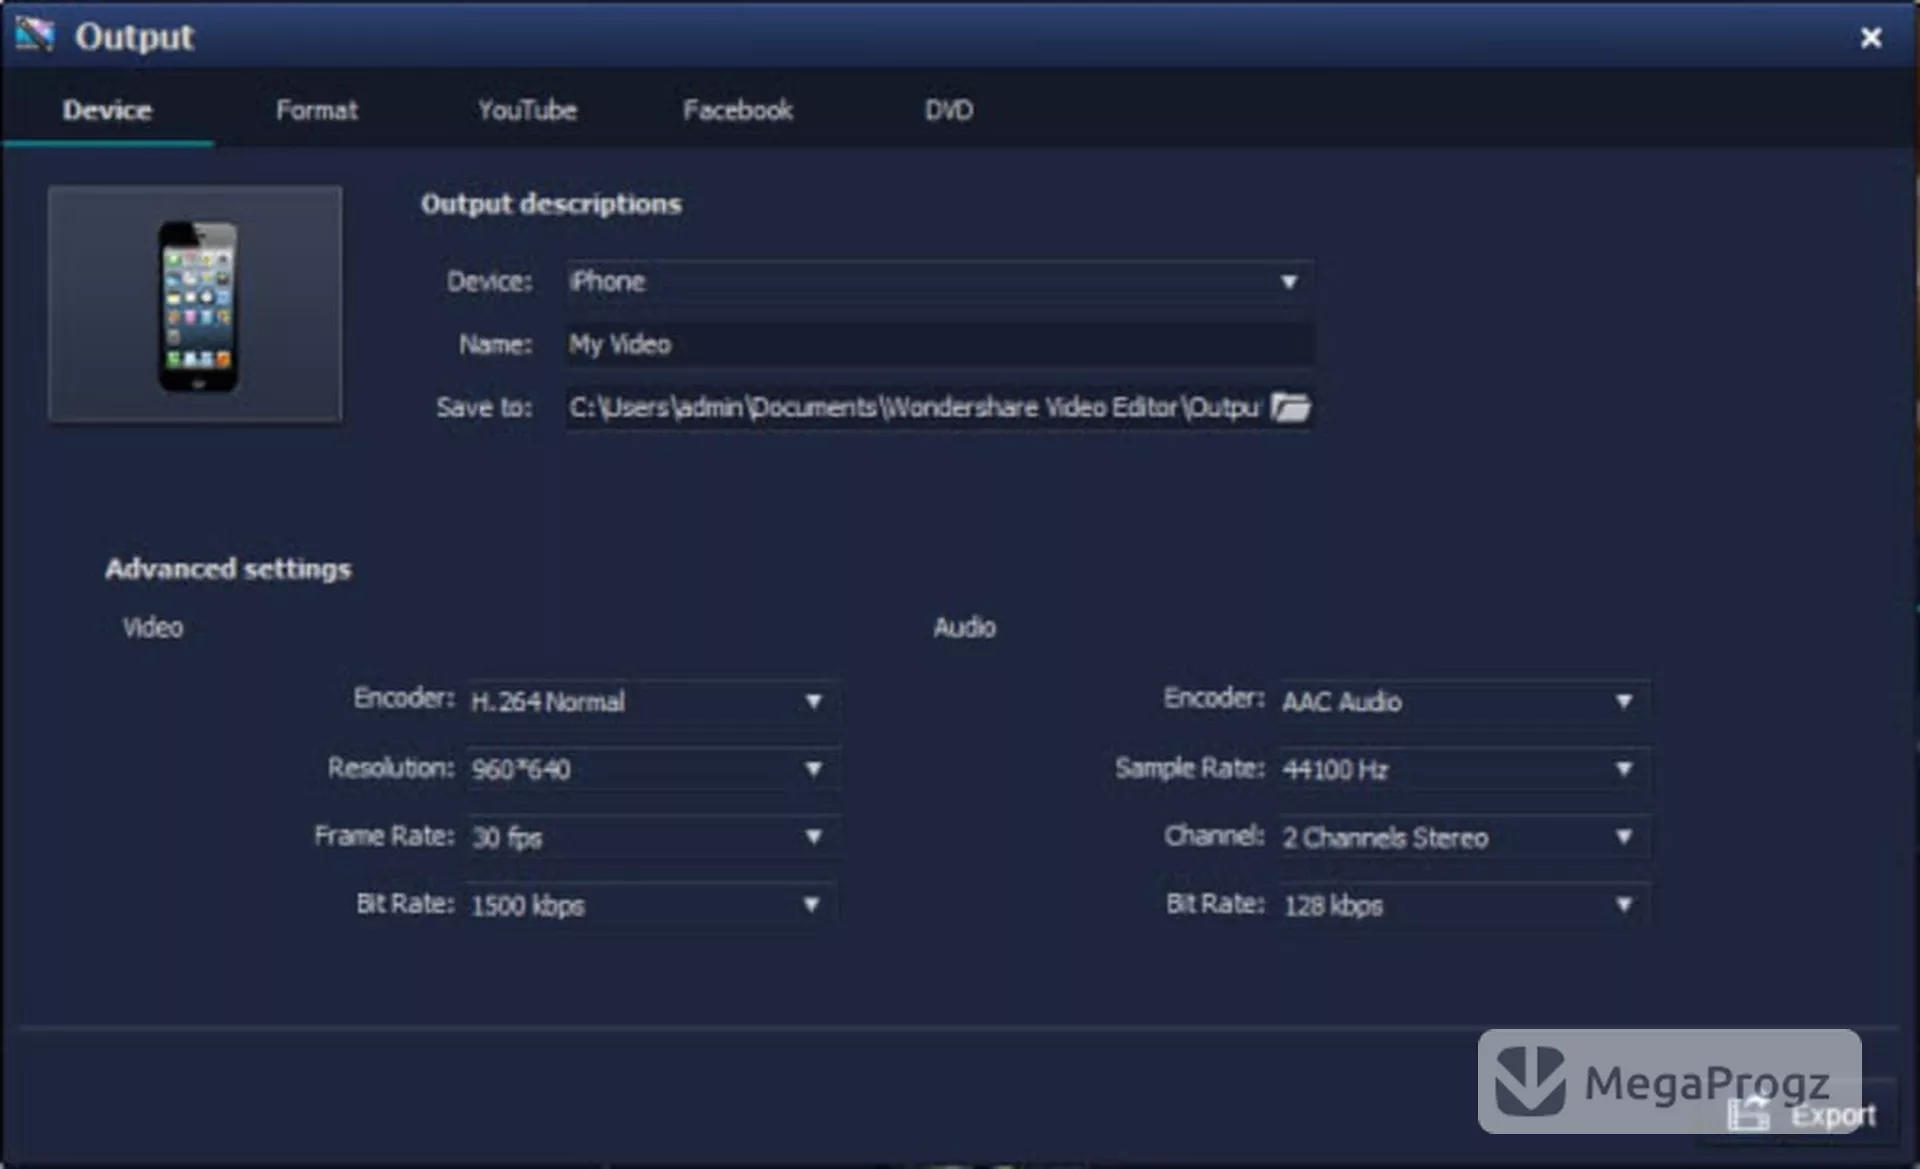Open the Resolution dropdown 960*640
The width and height of the screenshot is (1920, 1169).
(x=652, y=769)
